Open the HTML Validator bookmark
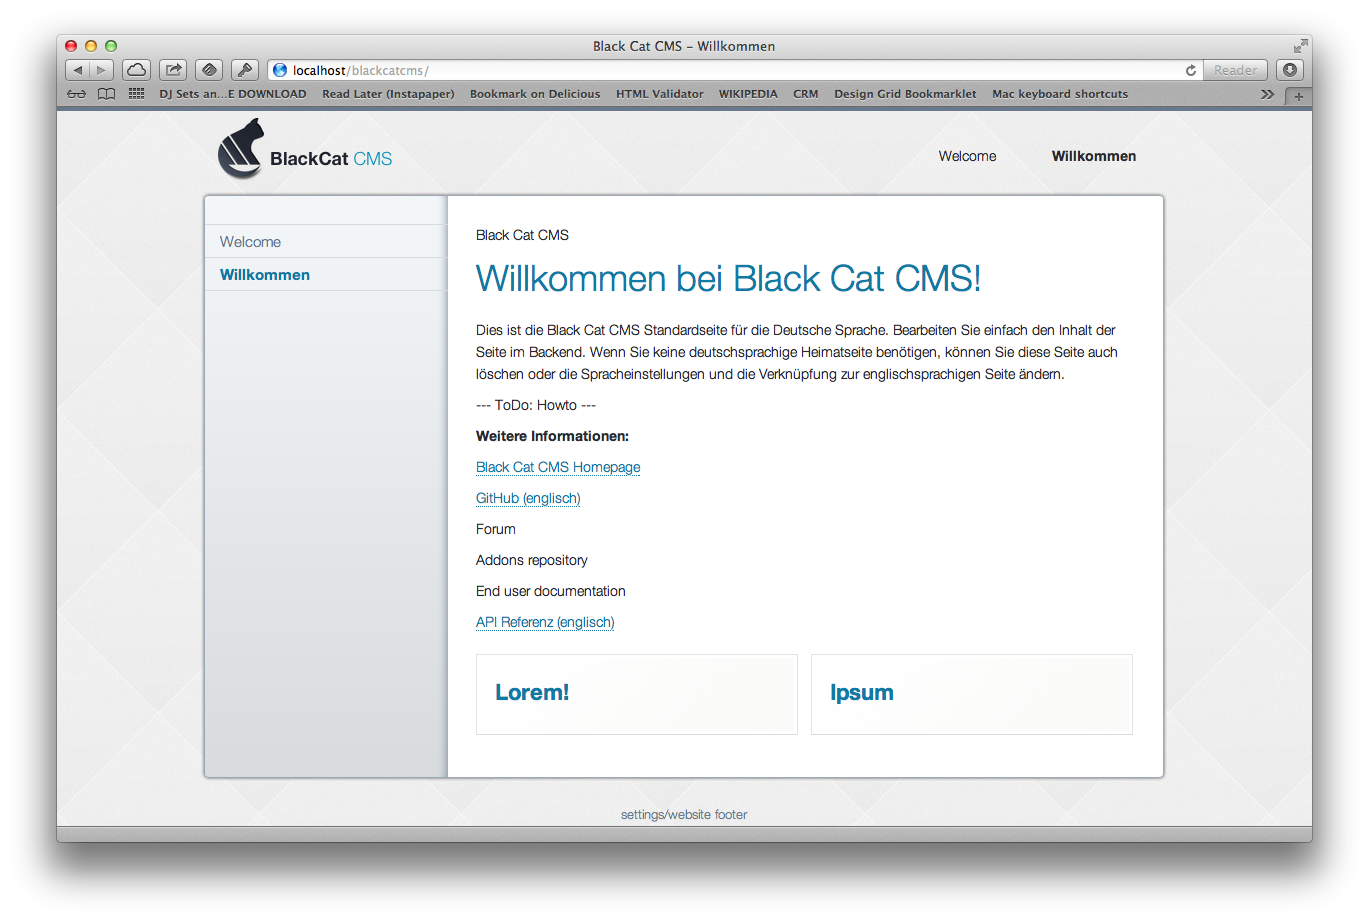1369x921 pixels. point(660,94)
